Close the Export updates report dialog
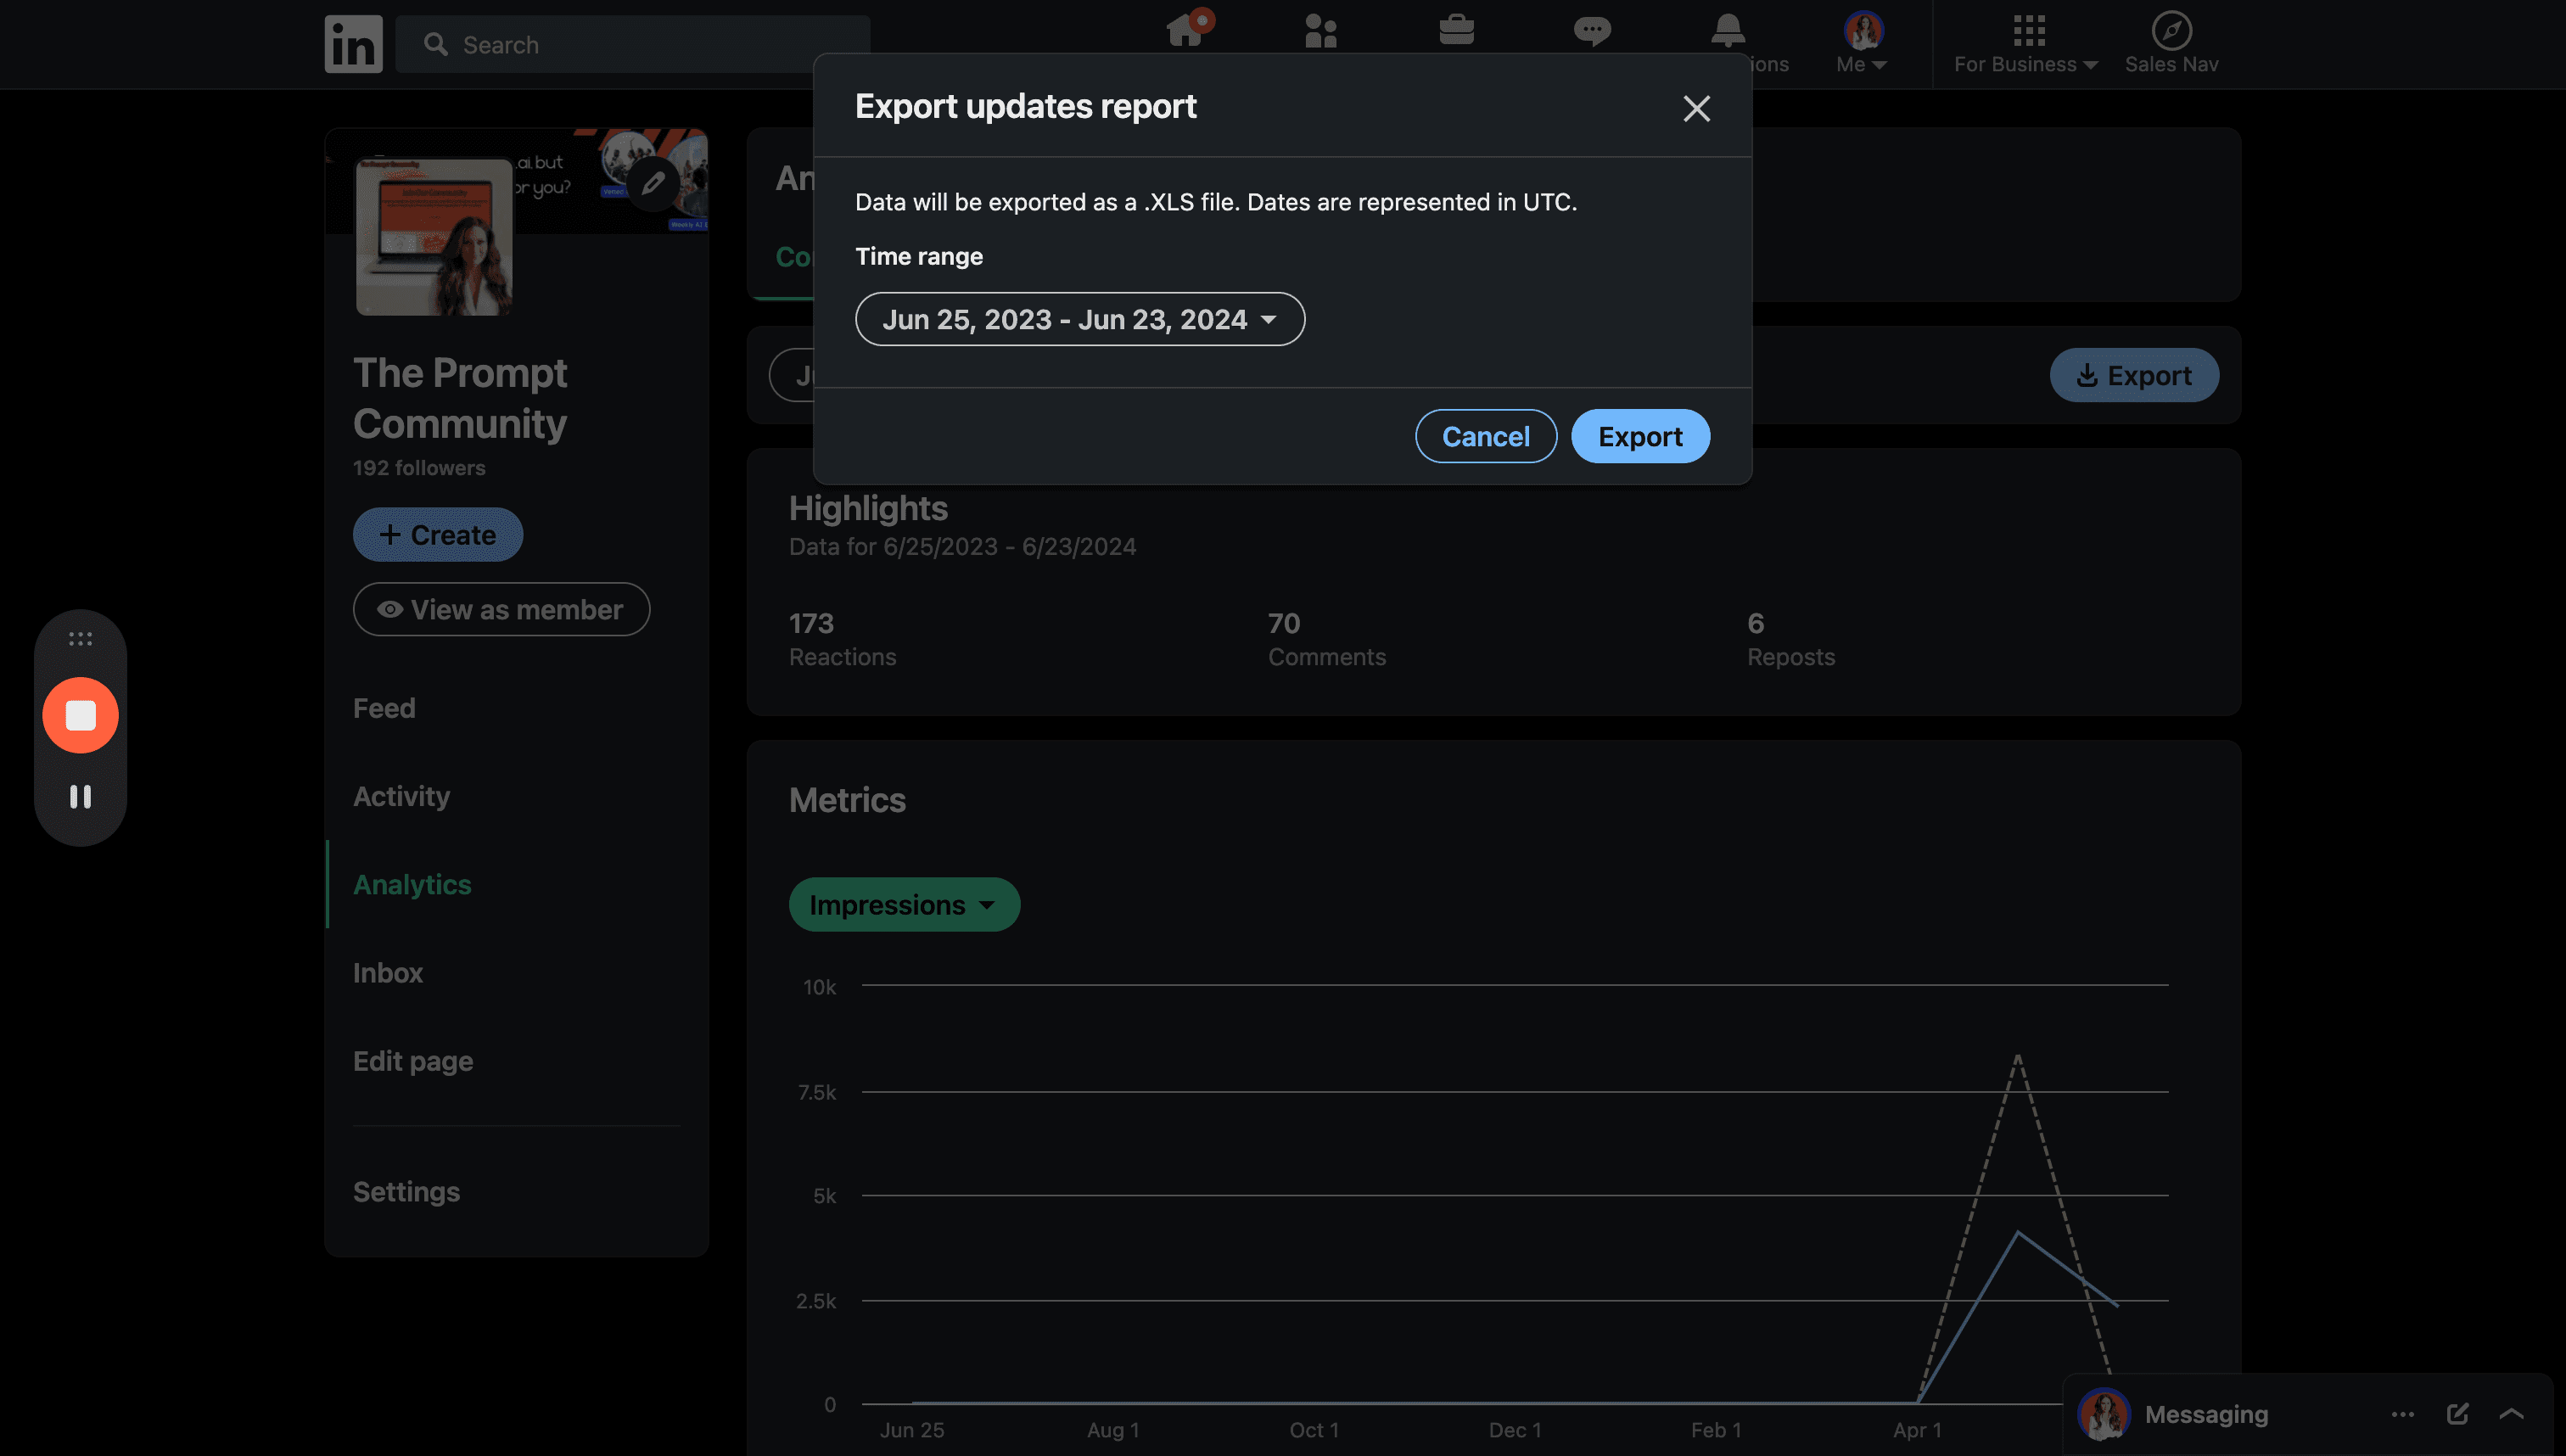This screenshot has height=1456, width=2566. click(1696, 108)
